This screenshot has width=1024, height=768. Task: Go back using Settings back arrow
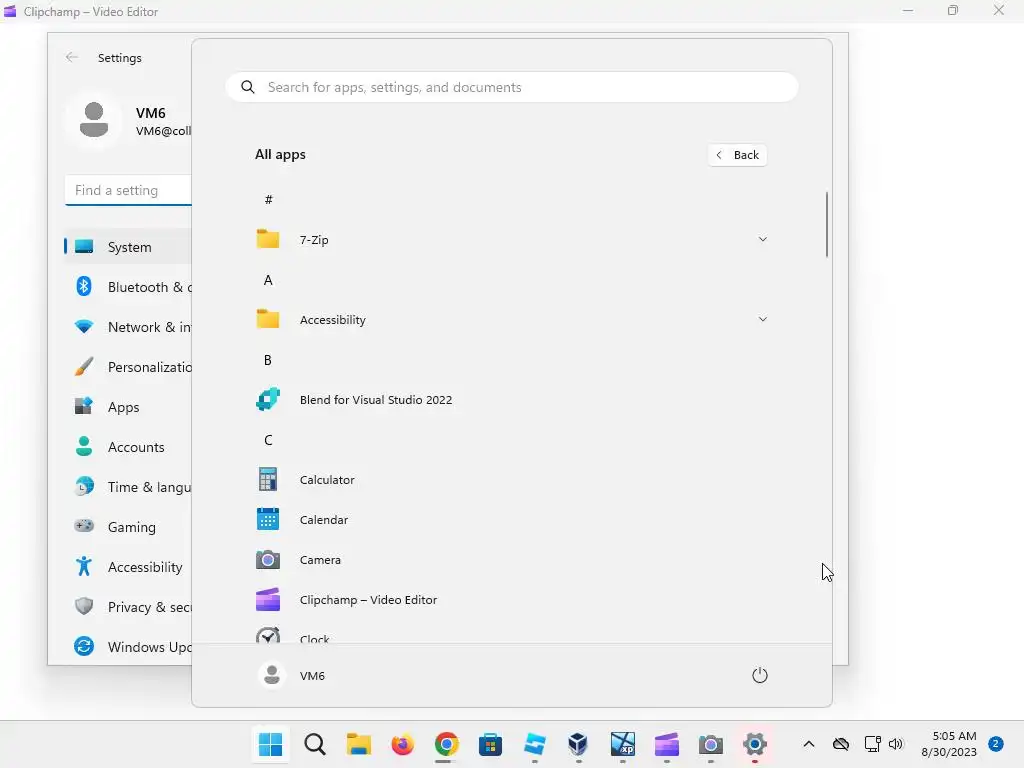72,57
